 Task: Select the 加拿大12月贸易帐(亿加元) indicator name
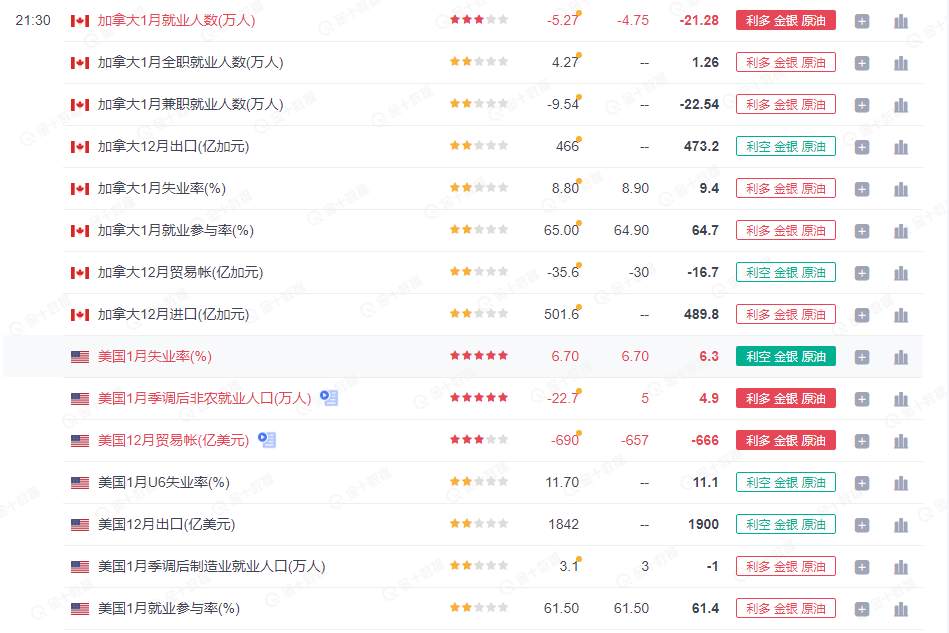point(180,272)
